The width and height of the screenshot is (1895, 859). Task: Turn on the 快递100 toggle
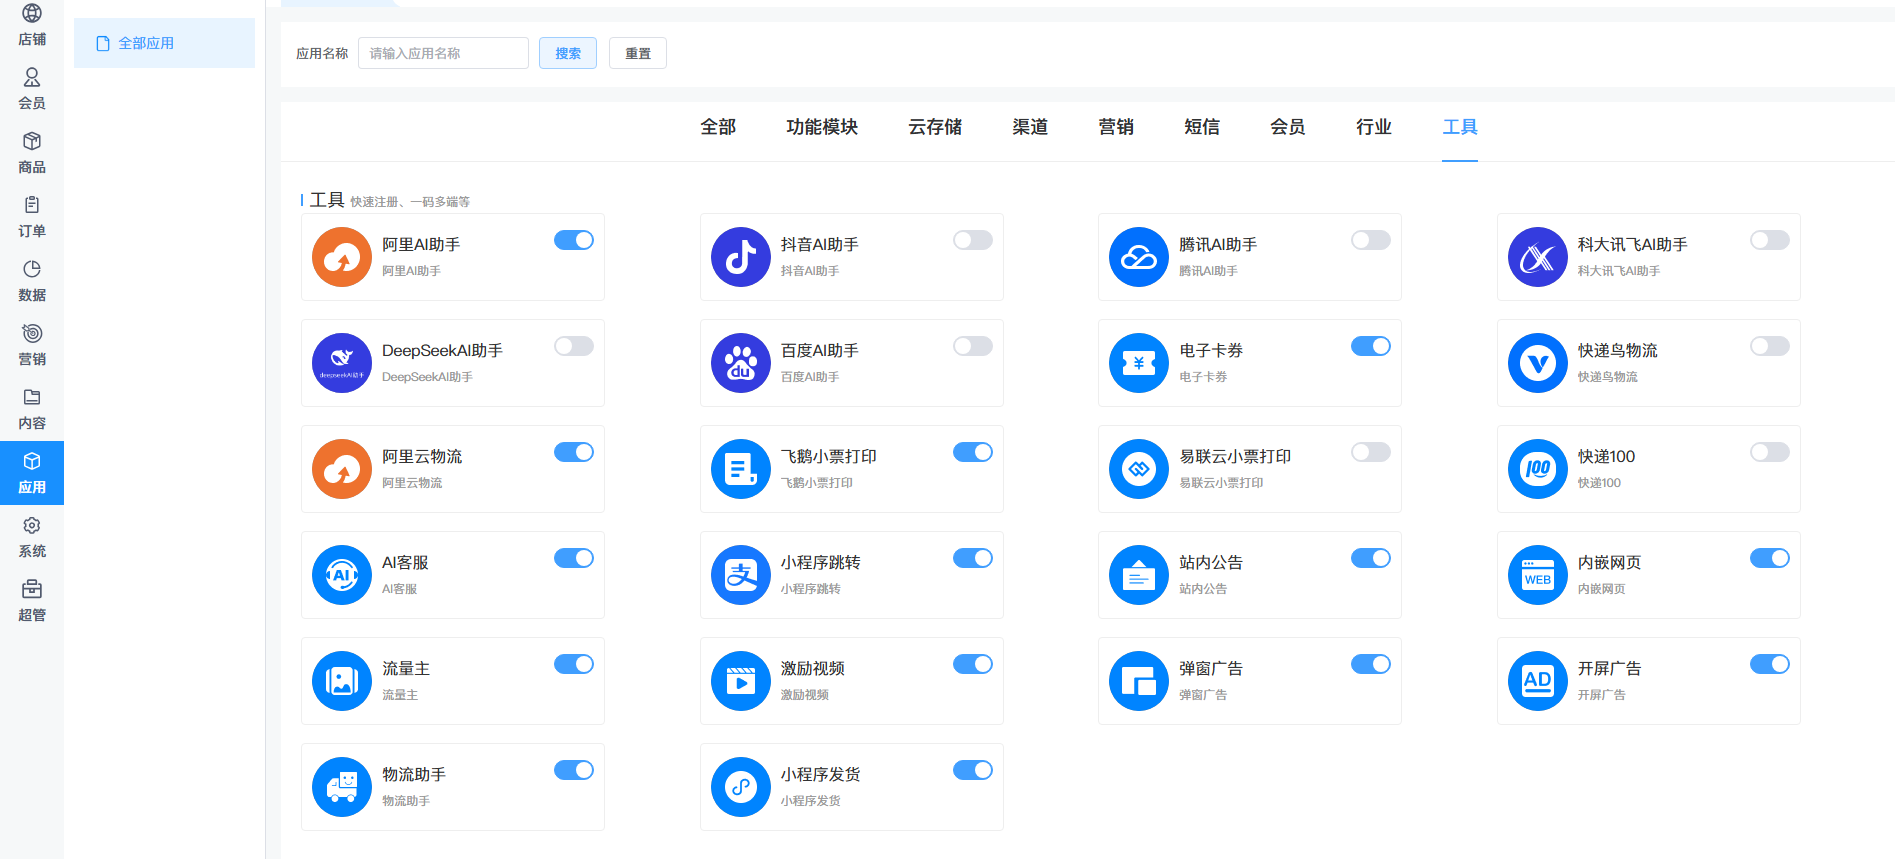[1770, 452]
